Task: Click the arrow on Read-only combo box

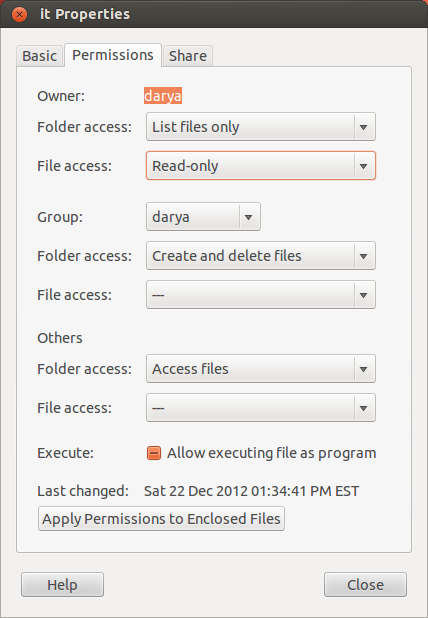Action: (x=363, y=166)
